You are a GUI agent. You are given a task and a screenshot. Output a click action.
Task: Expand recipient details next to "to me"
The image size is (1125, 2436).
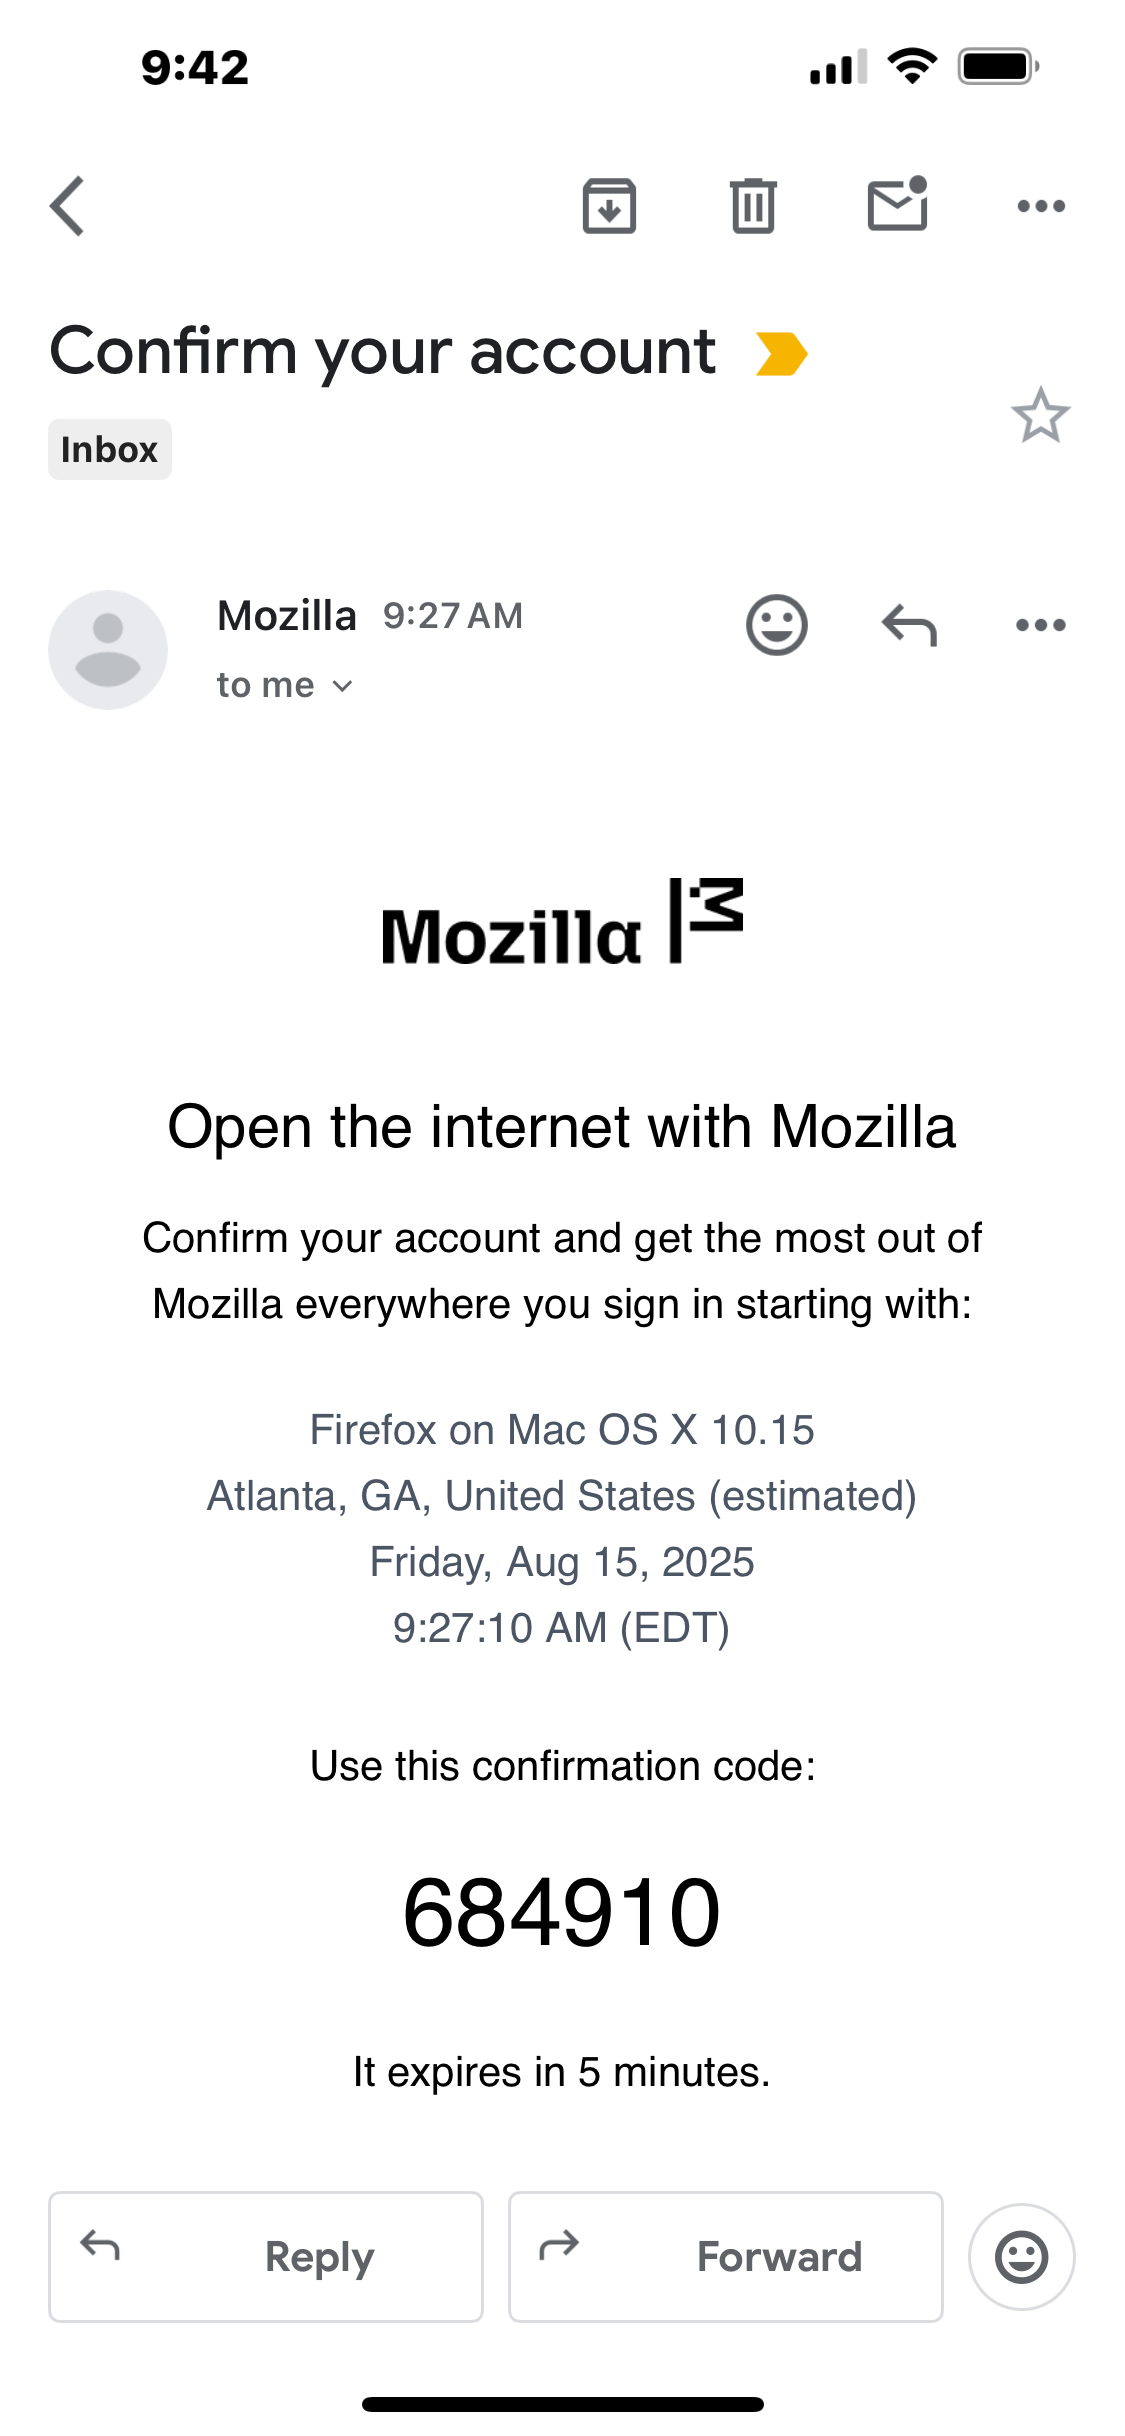coord(342,686)
